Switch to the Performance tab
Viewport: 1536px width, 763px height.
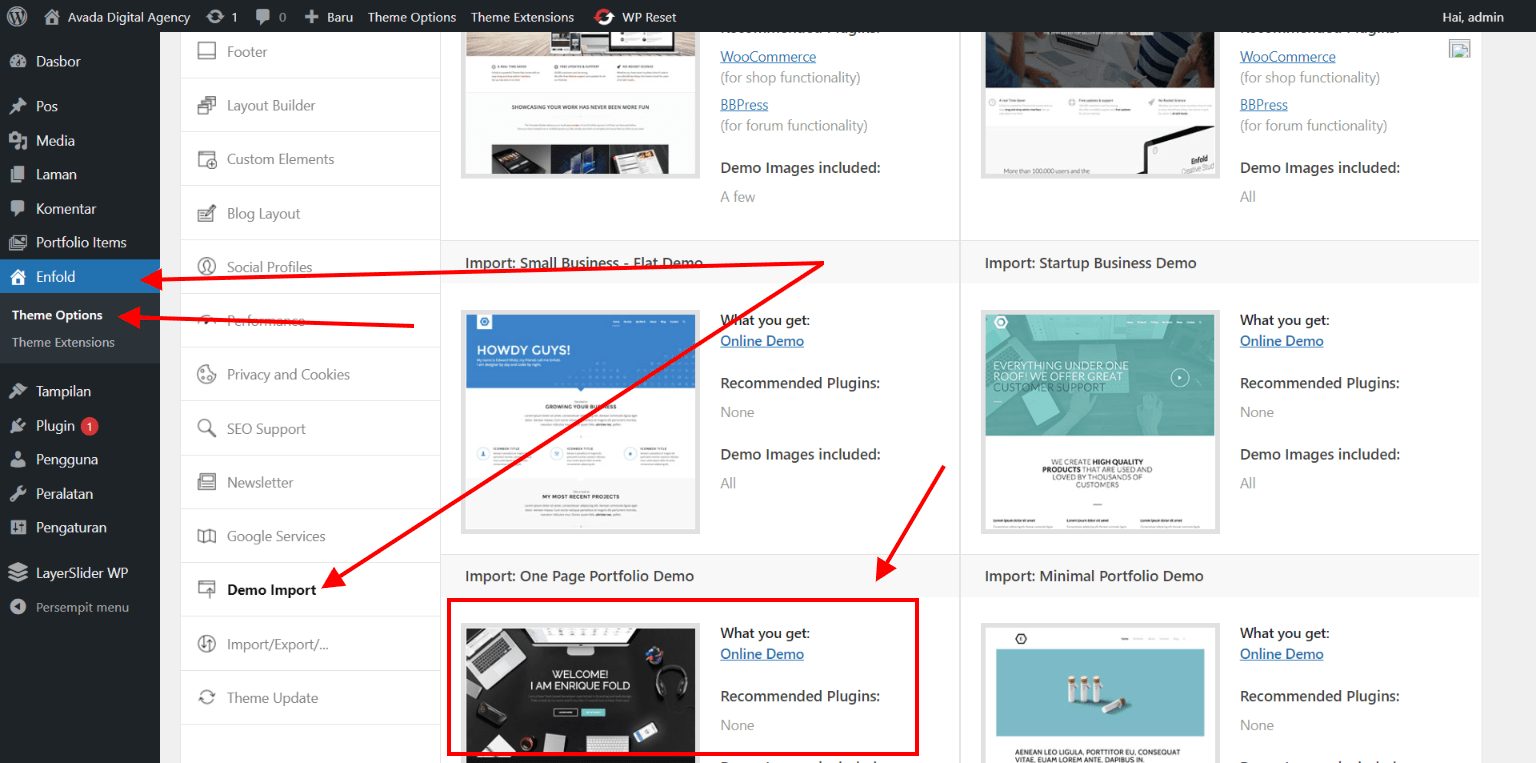tap(266, 320)
